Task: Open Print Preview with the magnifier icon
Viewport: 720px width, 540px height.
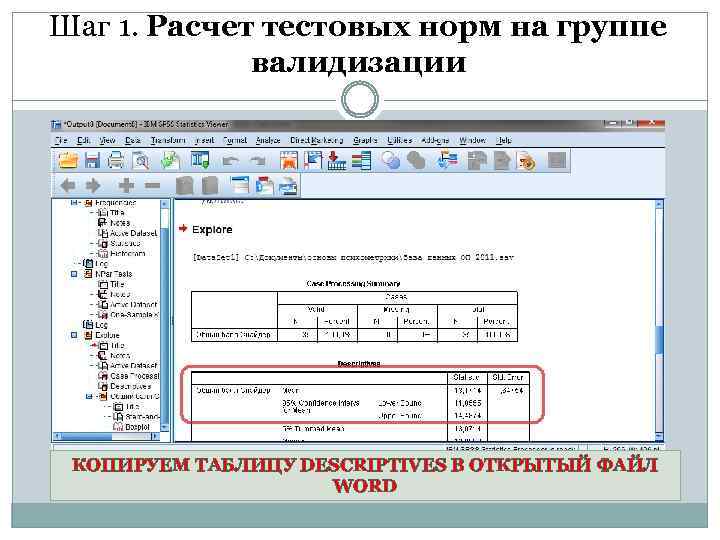Action: click(x=141, y=161)
